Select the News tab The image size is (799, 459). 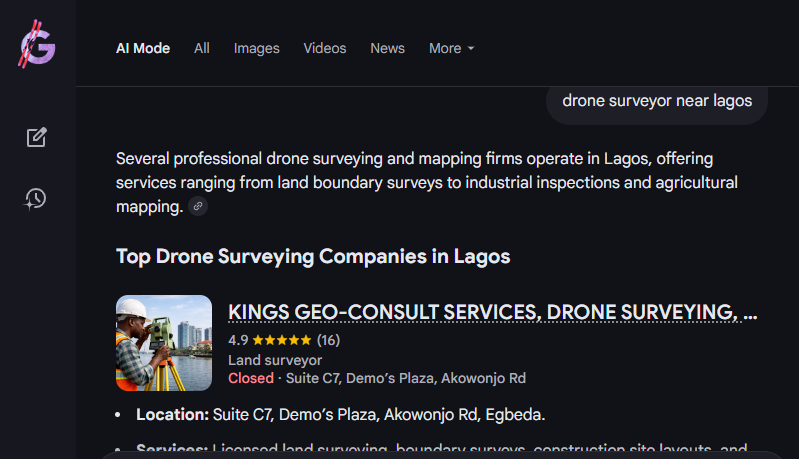(x=388, y=48)
